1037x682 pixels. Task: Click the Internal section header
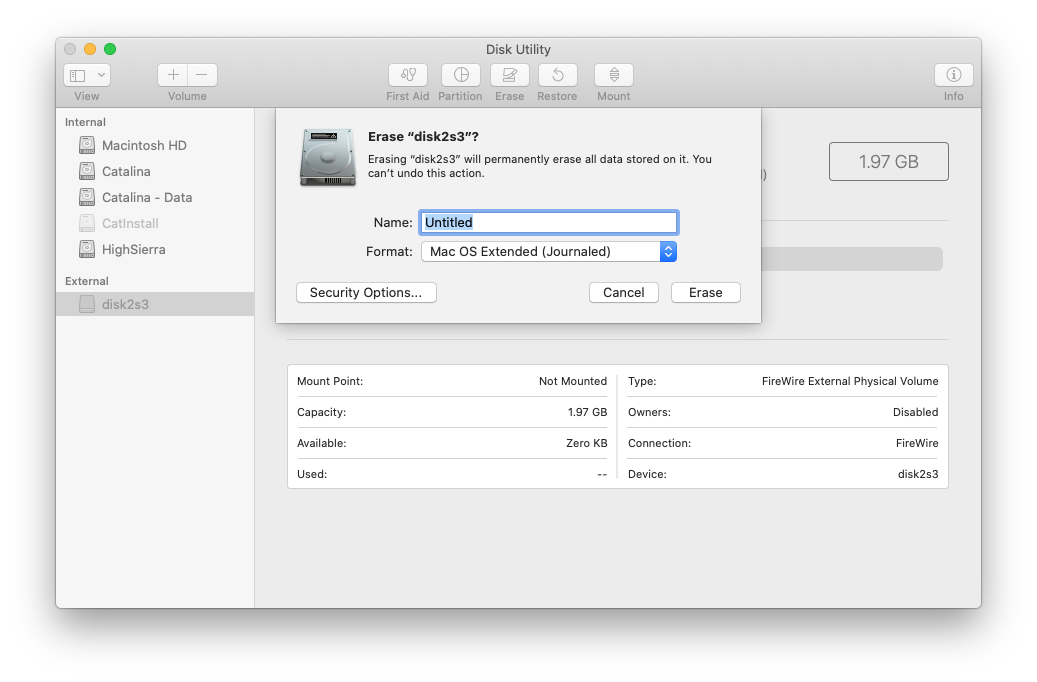pyautogui.click(x=85, y=122)
